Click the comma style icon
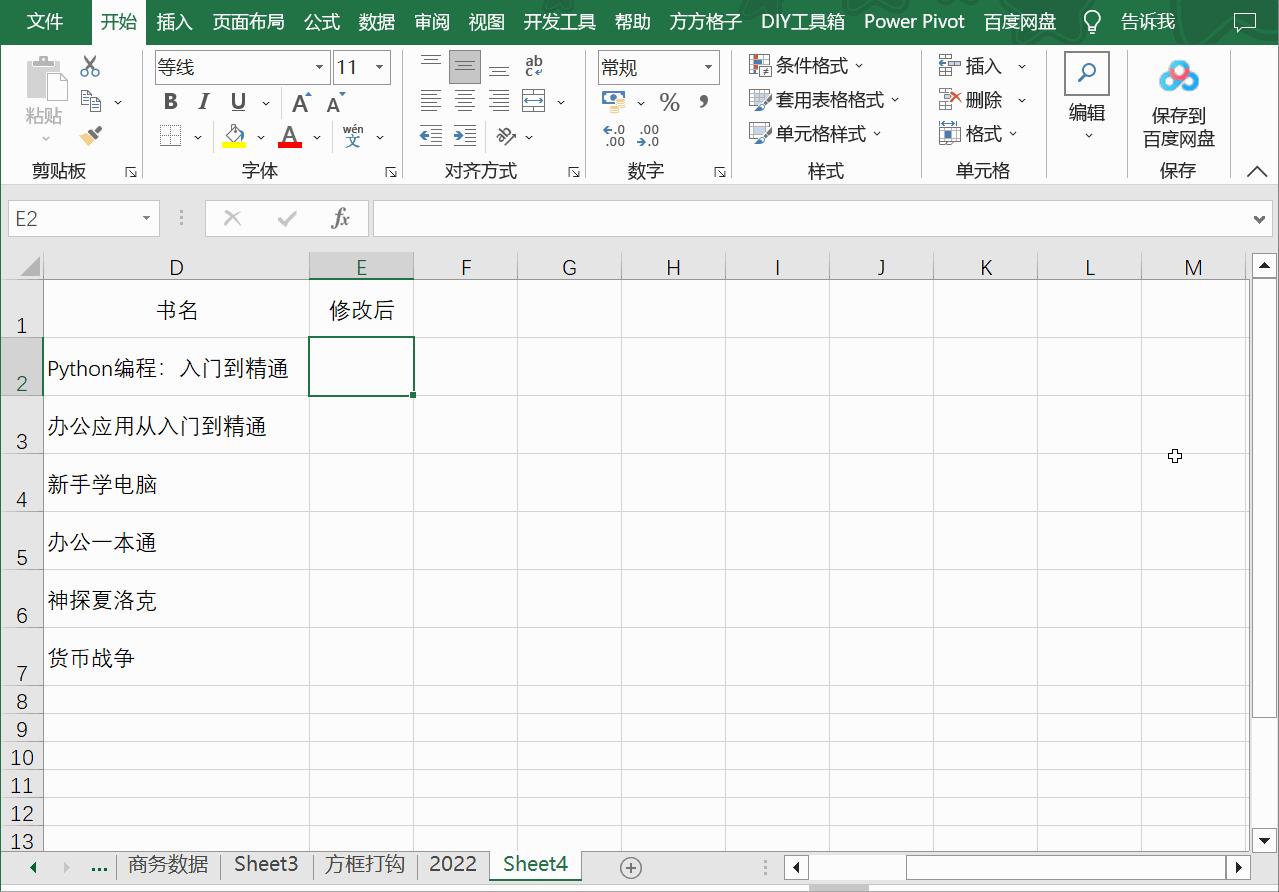This screenshot has height=892, width=1279. pyautogui.click(x=703, y=101)
